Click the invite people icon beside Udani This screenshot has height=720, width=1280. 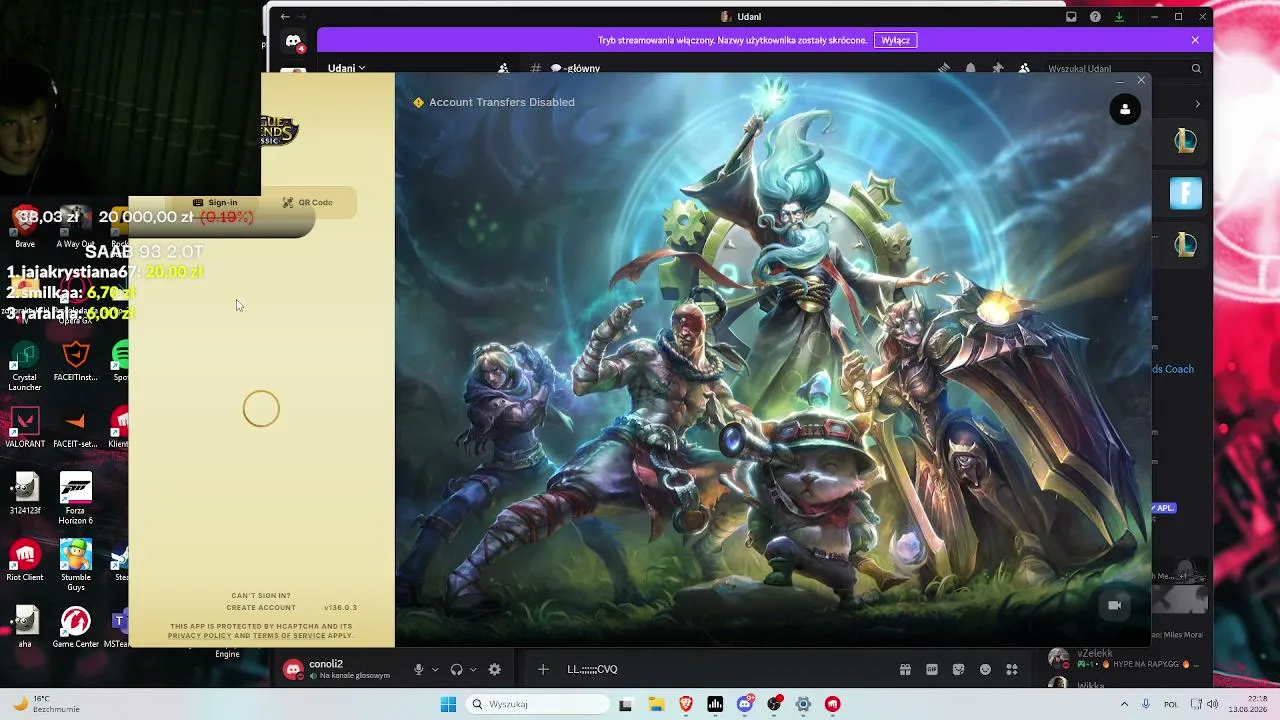click(x=504, y=68)
